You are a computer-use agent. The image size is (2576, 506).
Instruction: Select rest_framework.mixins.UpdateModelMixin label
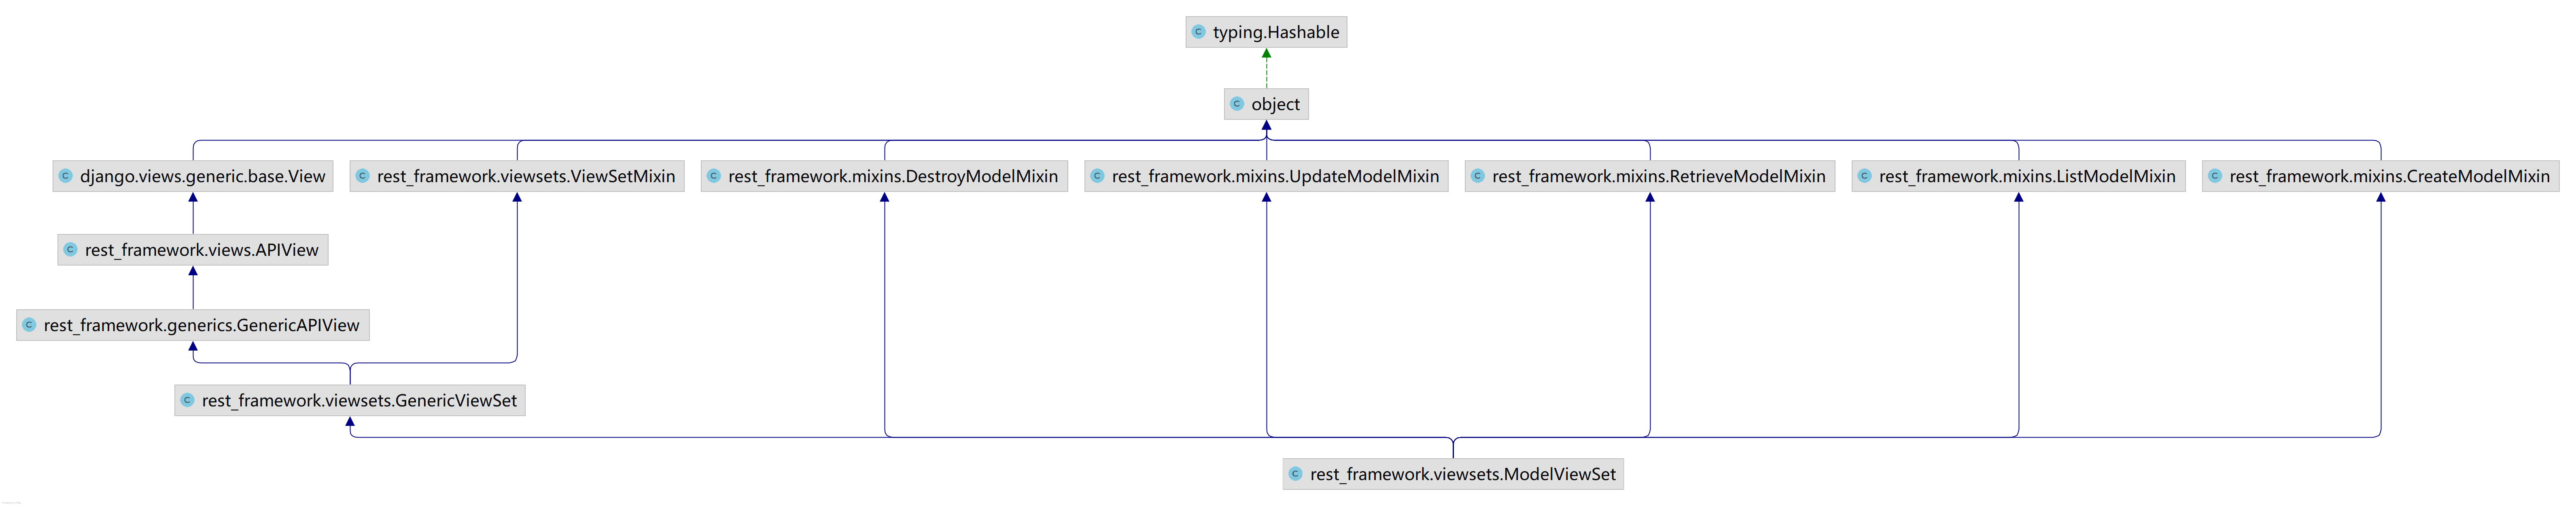coord(1275,176)
